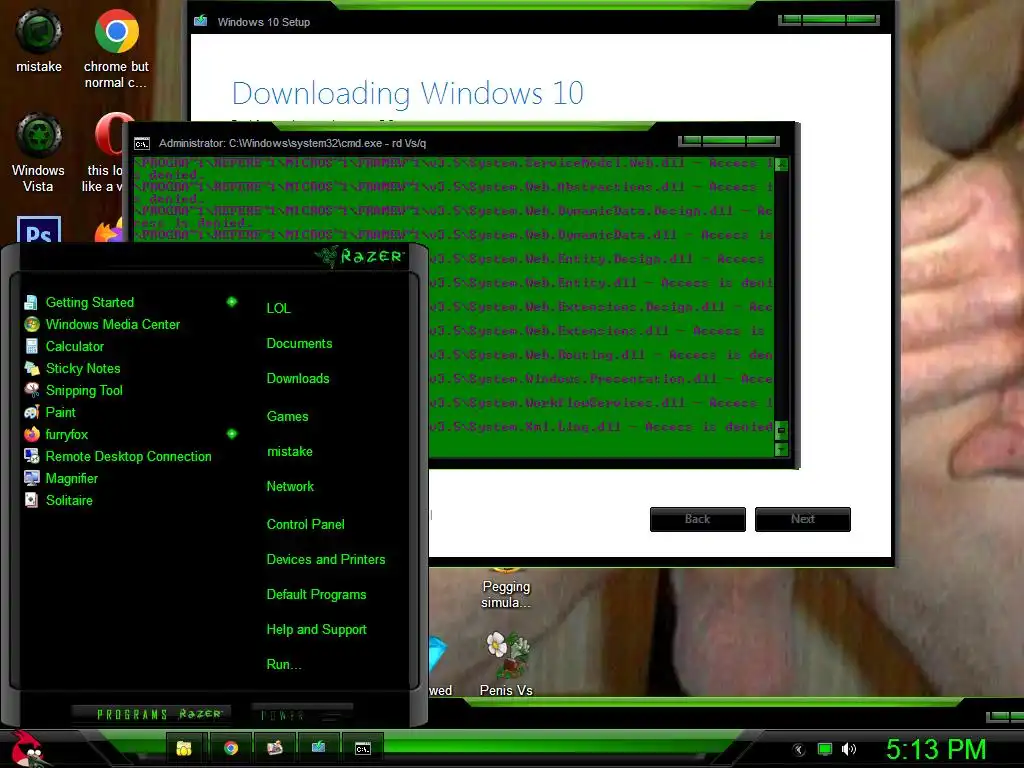Click the POWER button in start menu
The height and width of the screenshot is (768, 1024).
[283, 716]
